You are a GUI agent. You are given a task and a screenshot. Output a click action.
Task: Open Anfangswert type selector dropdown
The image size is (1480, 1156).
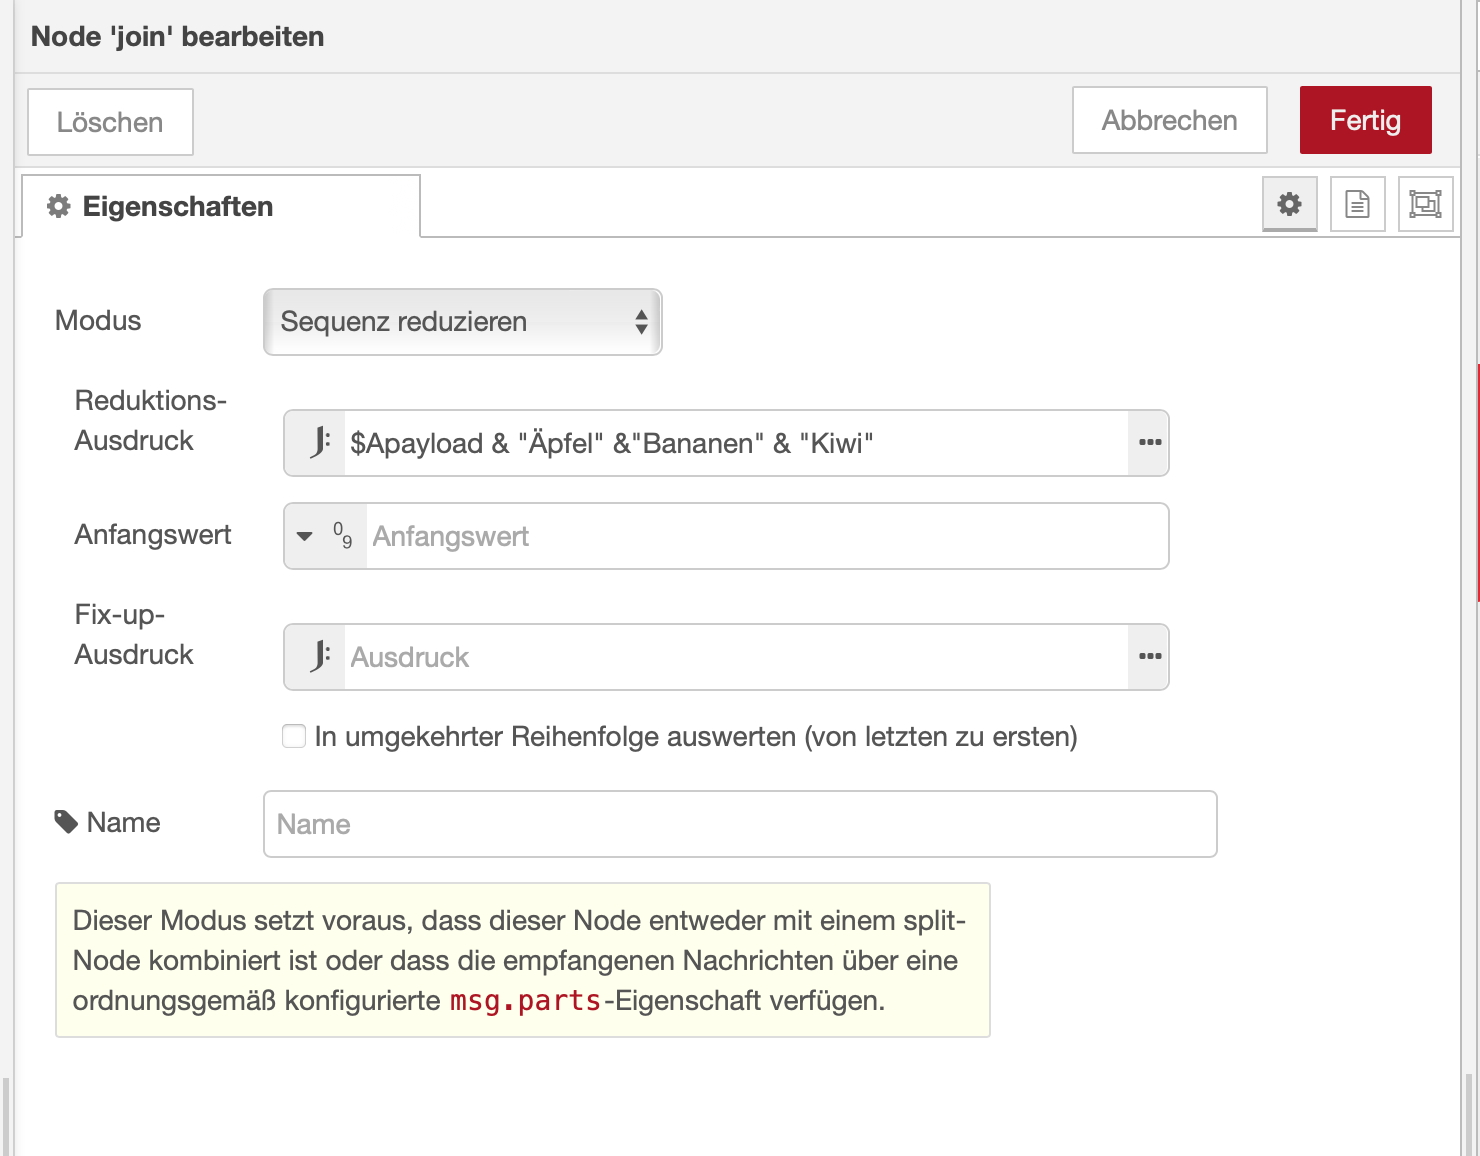point(326,536)
